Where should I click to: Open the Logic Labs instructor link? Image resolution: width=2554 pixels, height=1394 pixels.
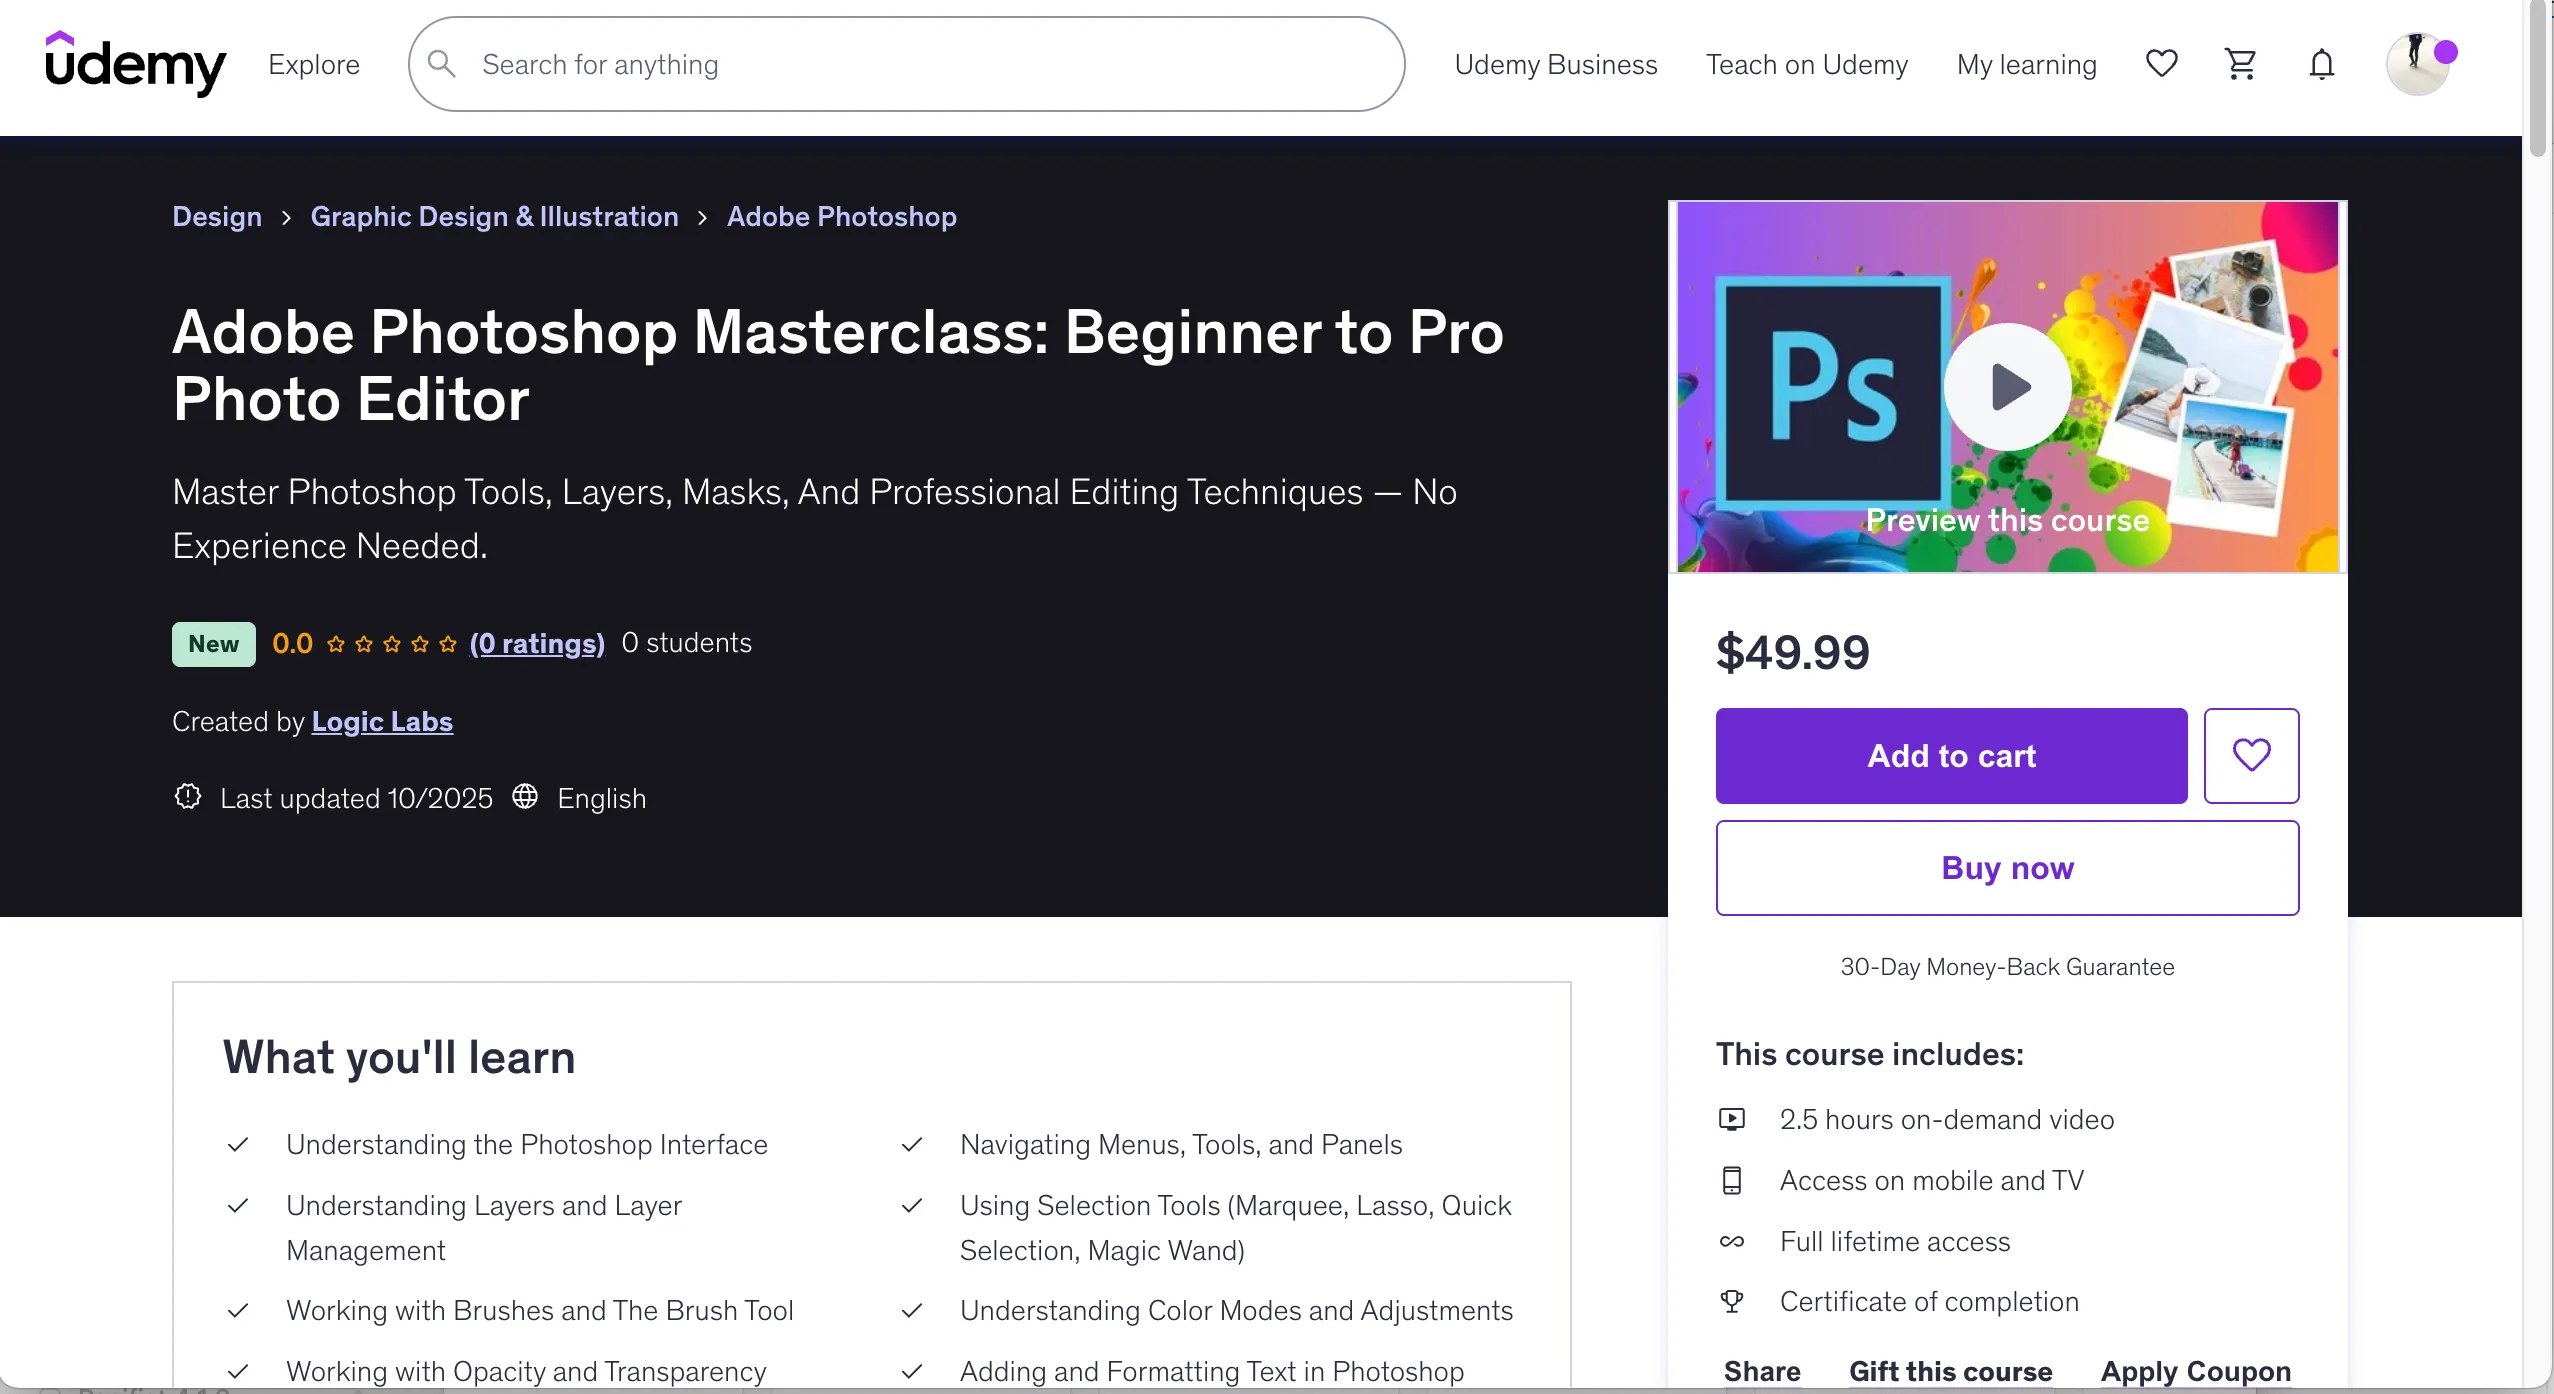[382, 721]
